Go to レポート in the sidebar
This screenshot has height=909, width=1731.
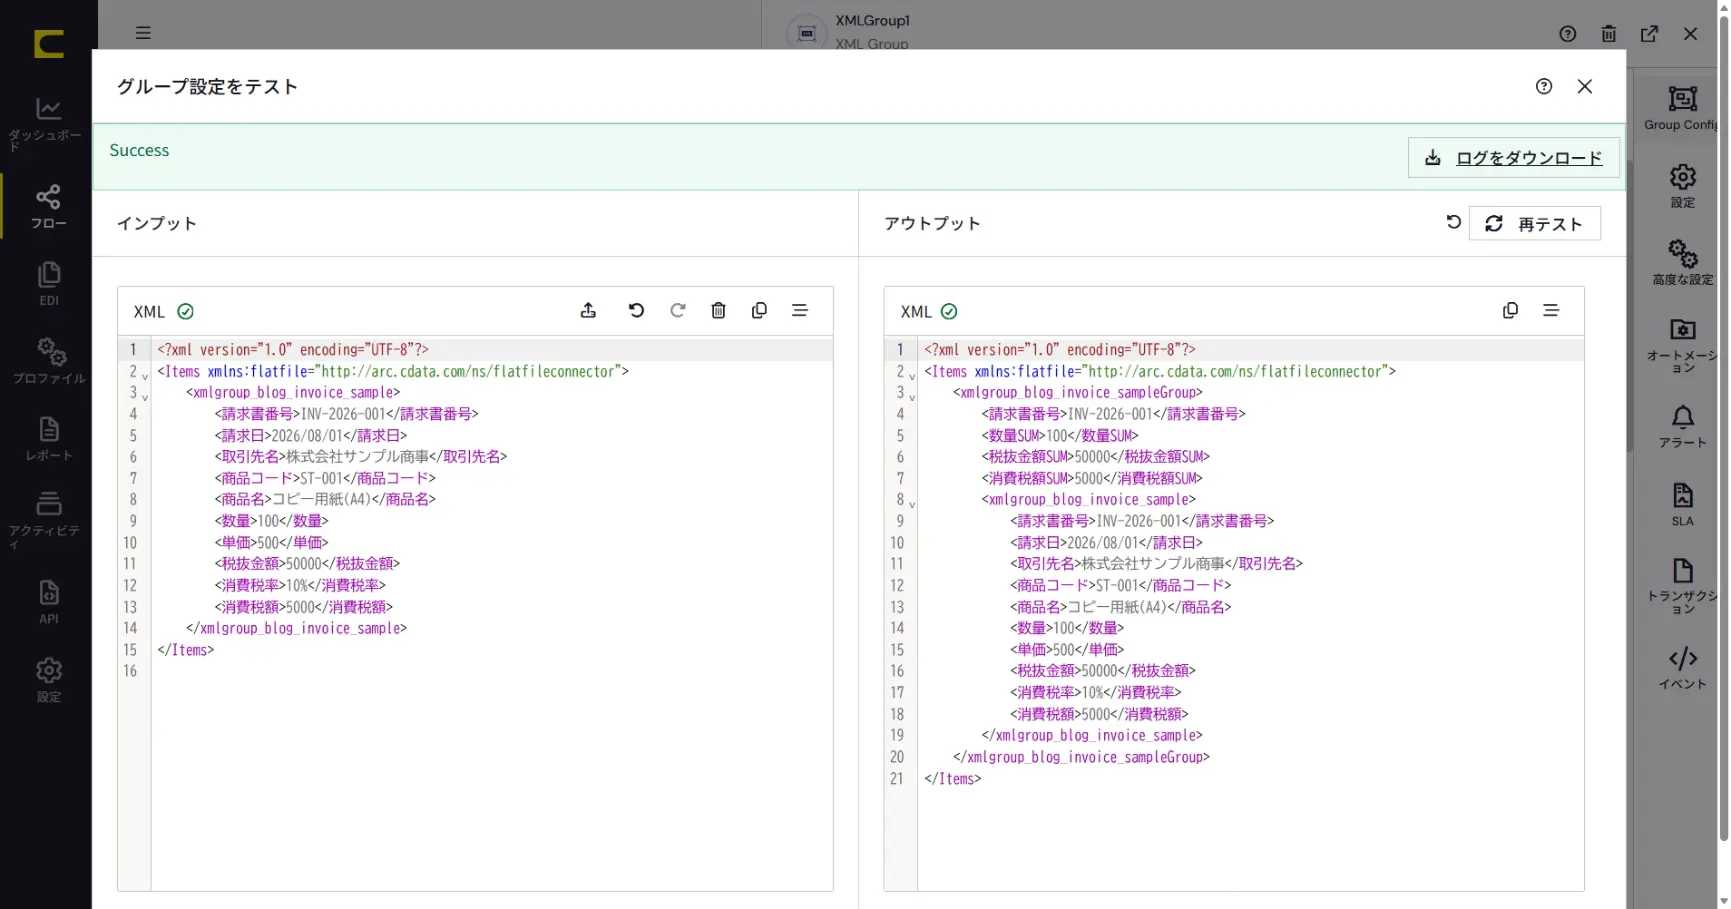pos(48,439)
